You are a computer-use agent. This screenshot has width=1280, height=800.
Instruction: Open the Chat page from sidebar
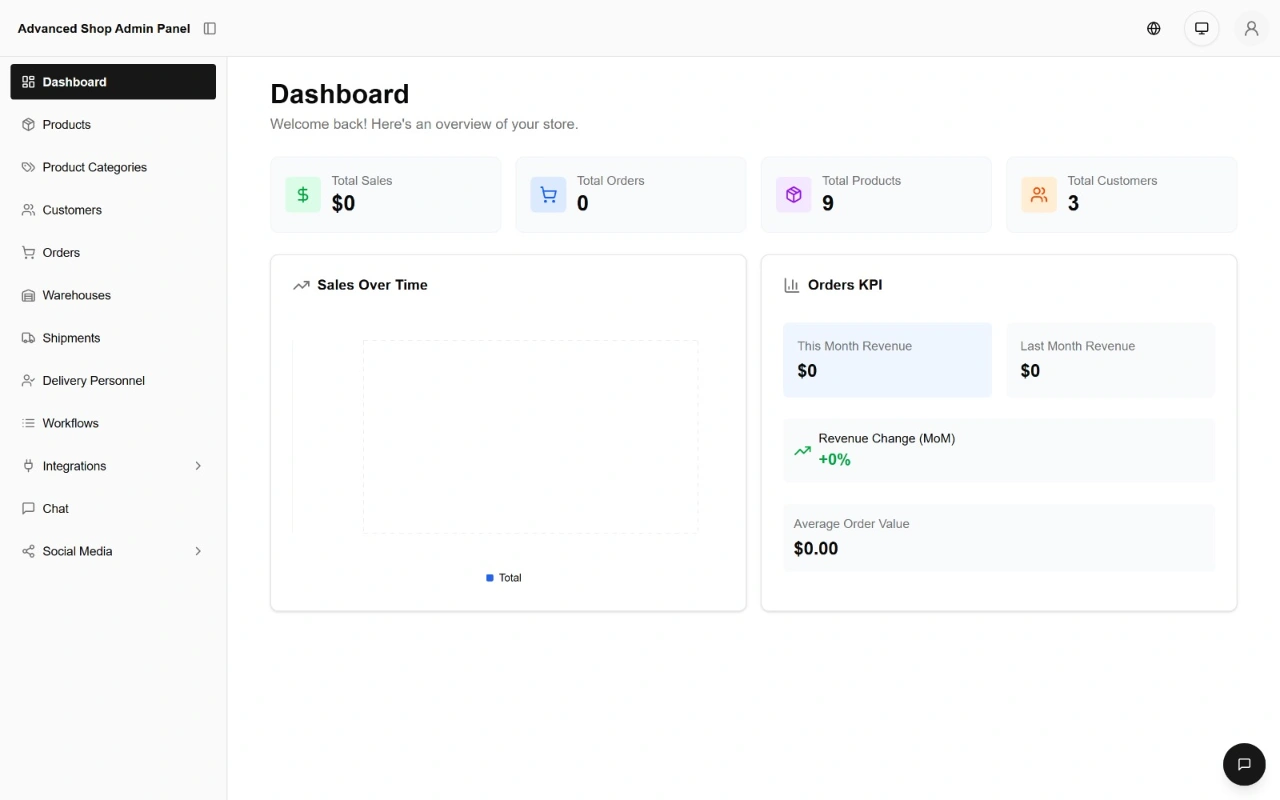113,508
